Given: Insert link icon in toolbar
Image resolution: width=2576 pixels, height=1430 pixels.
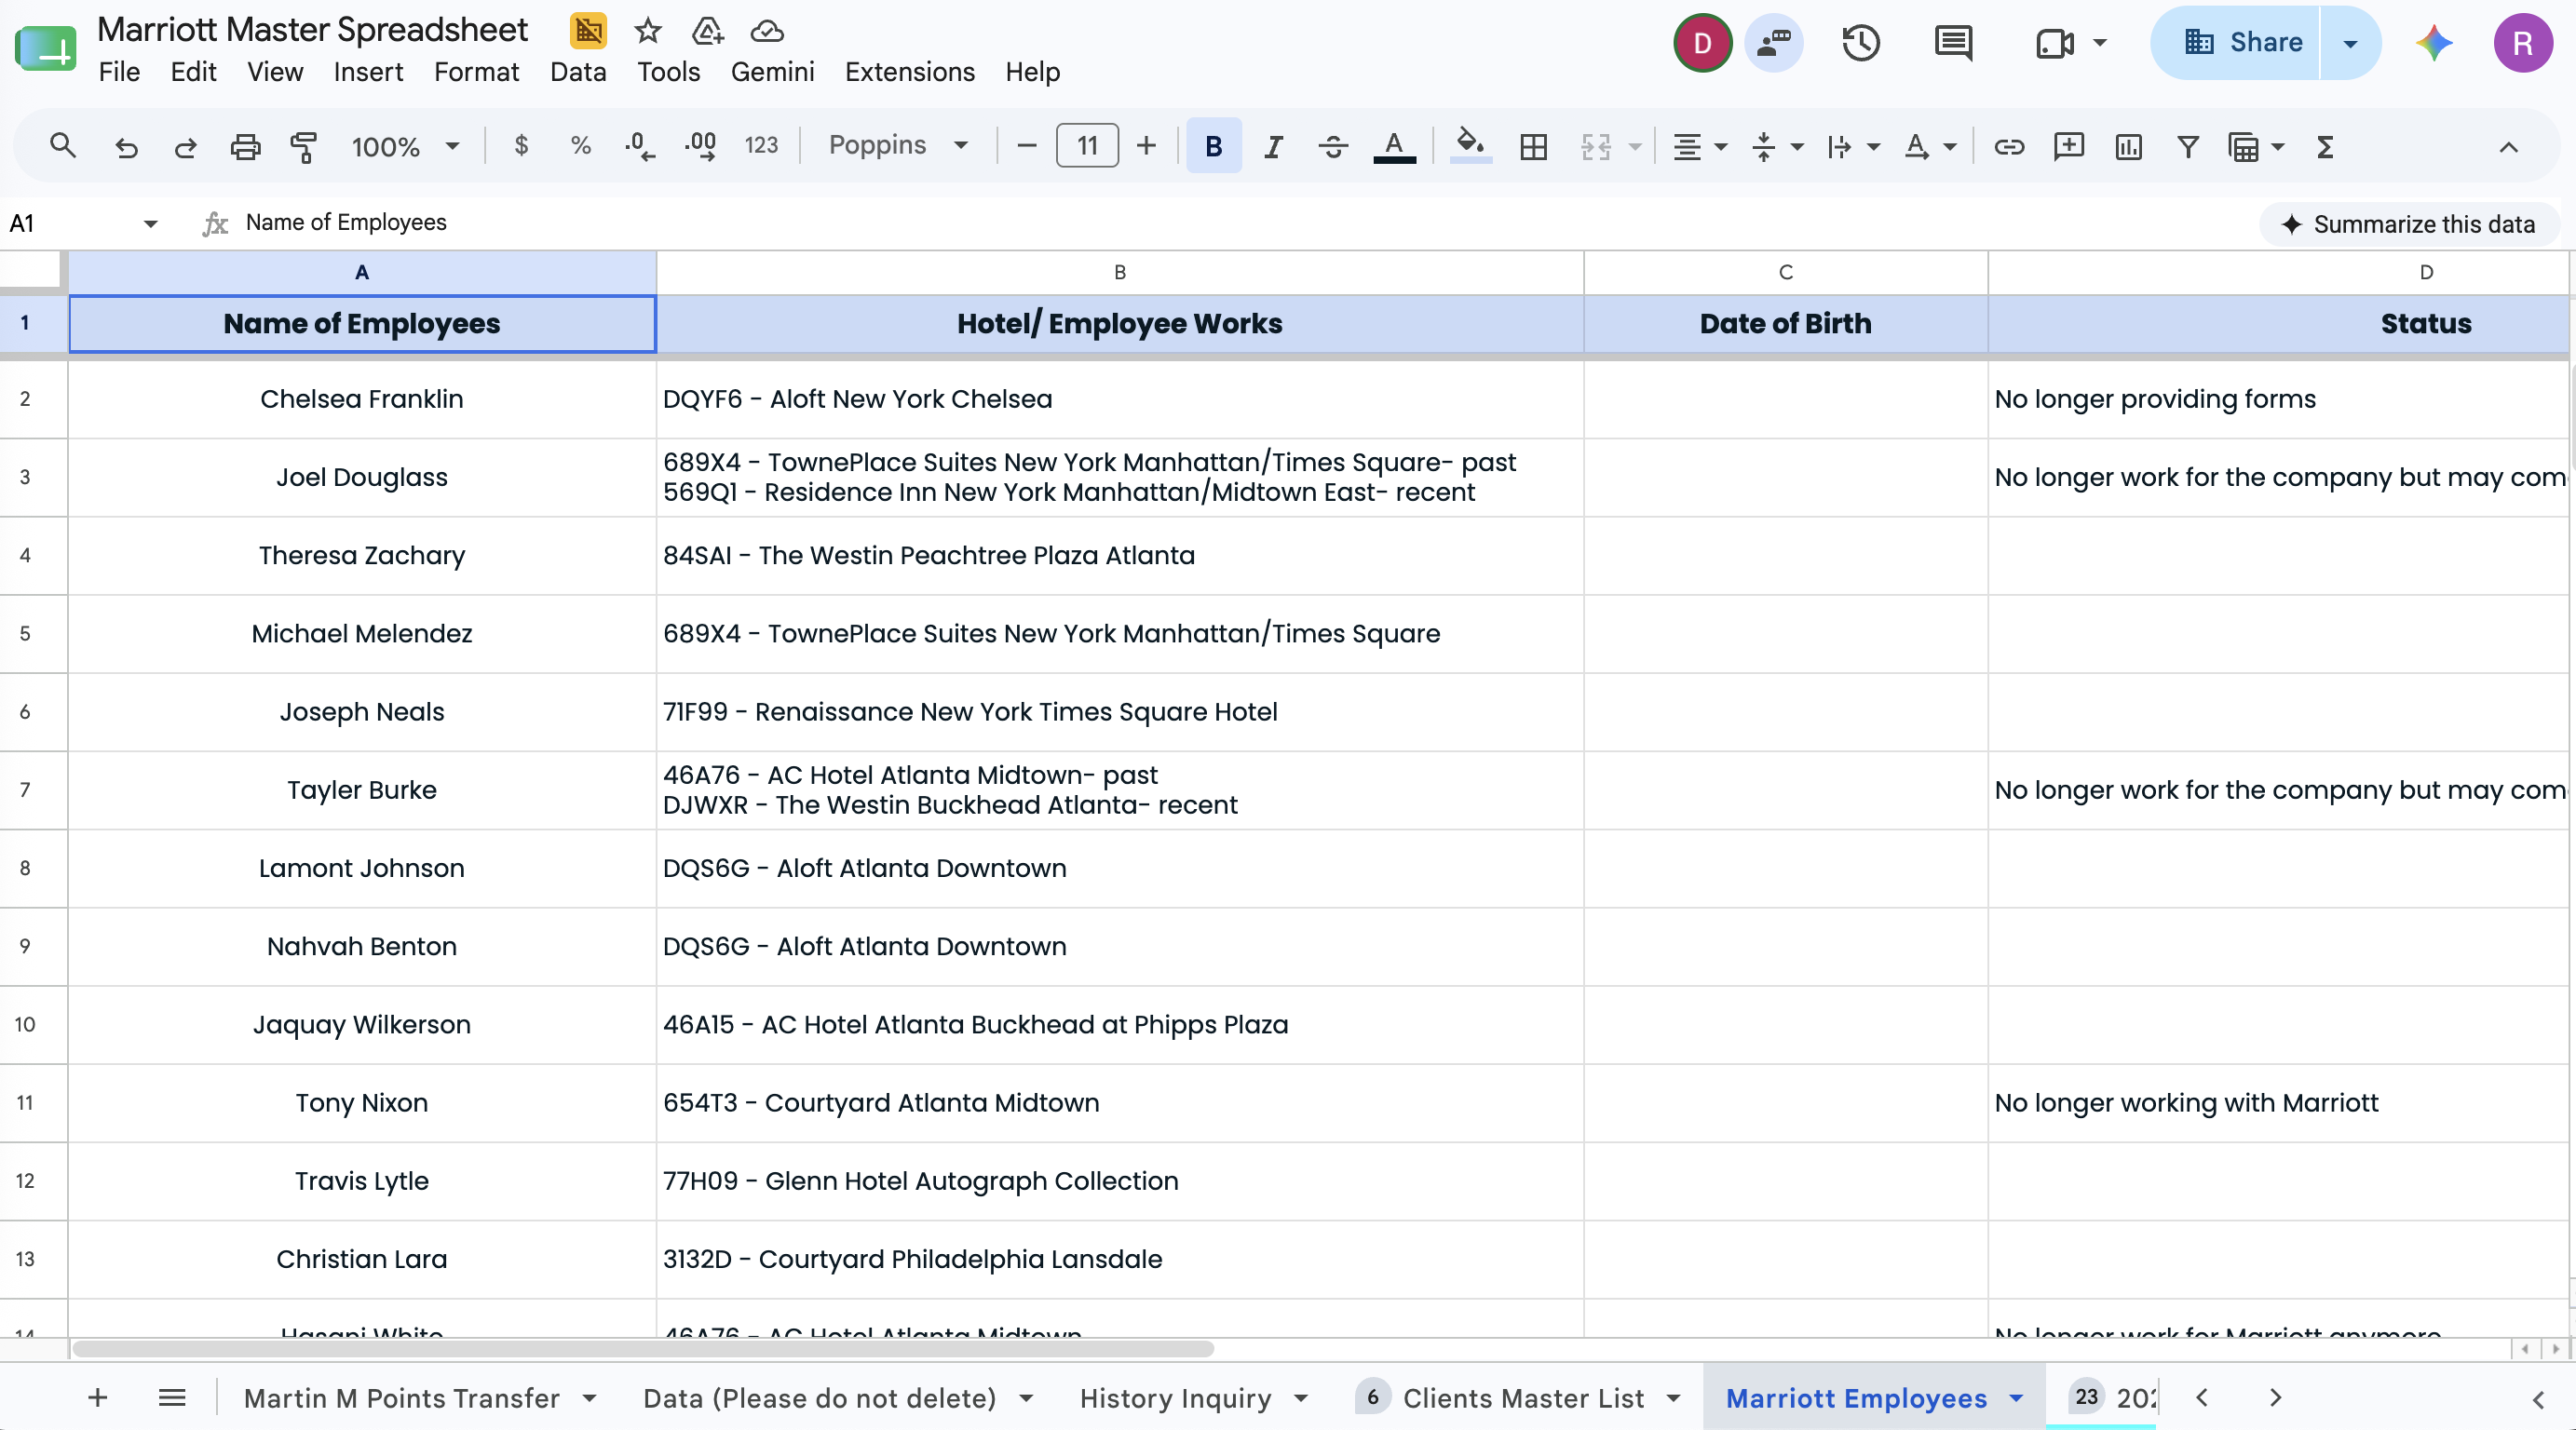Looking at the screenshot, I should (x=2009, y=147).
